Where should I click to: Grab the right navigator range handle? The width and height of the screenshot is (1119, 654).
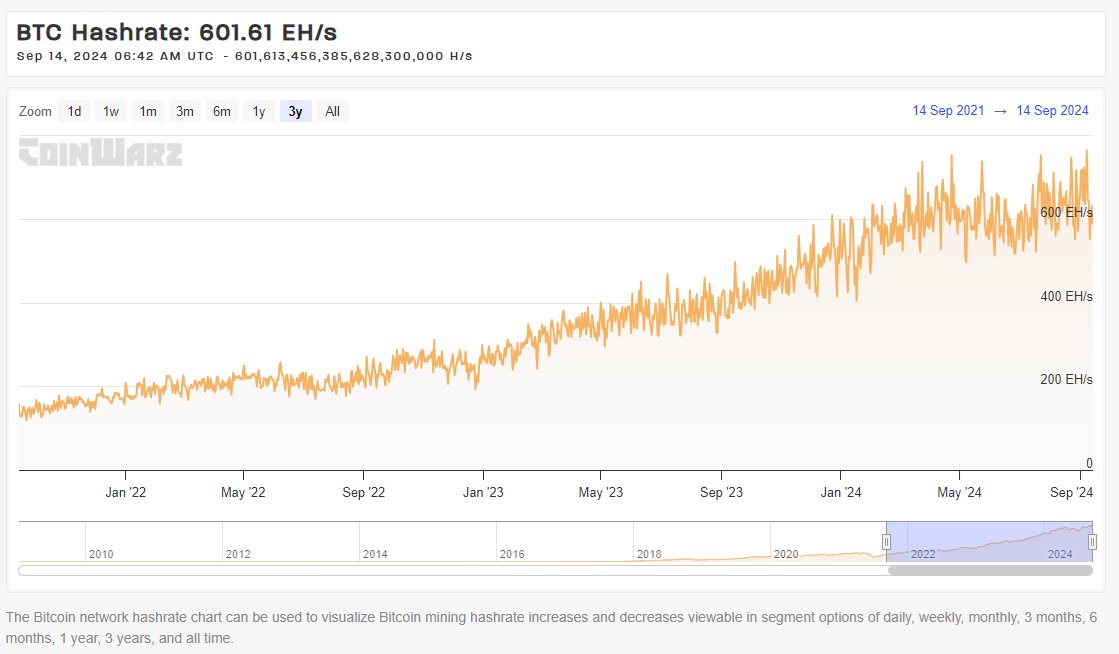pos(1092,542)
